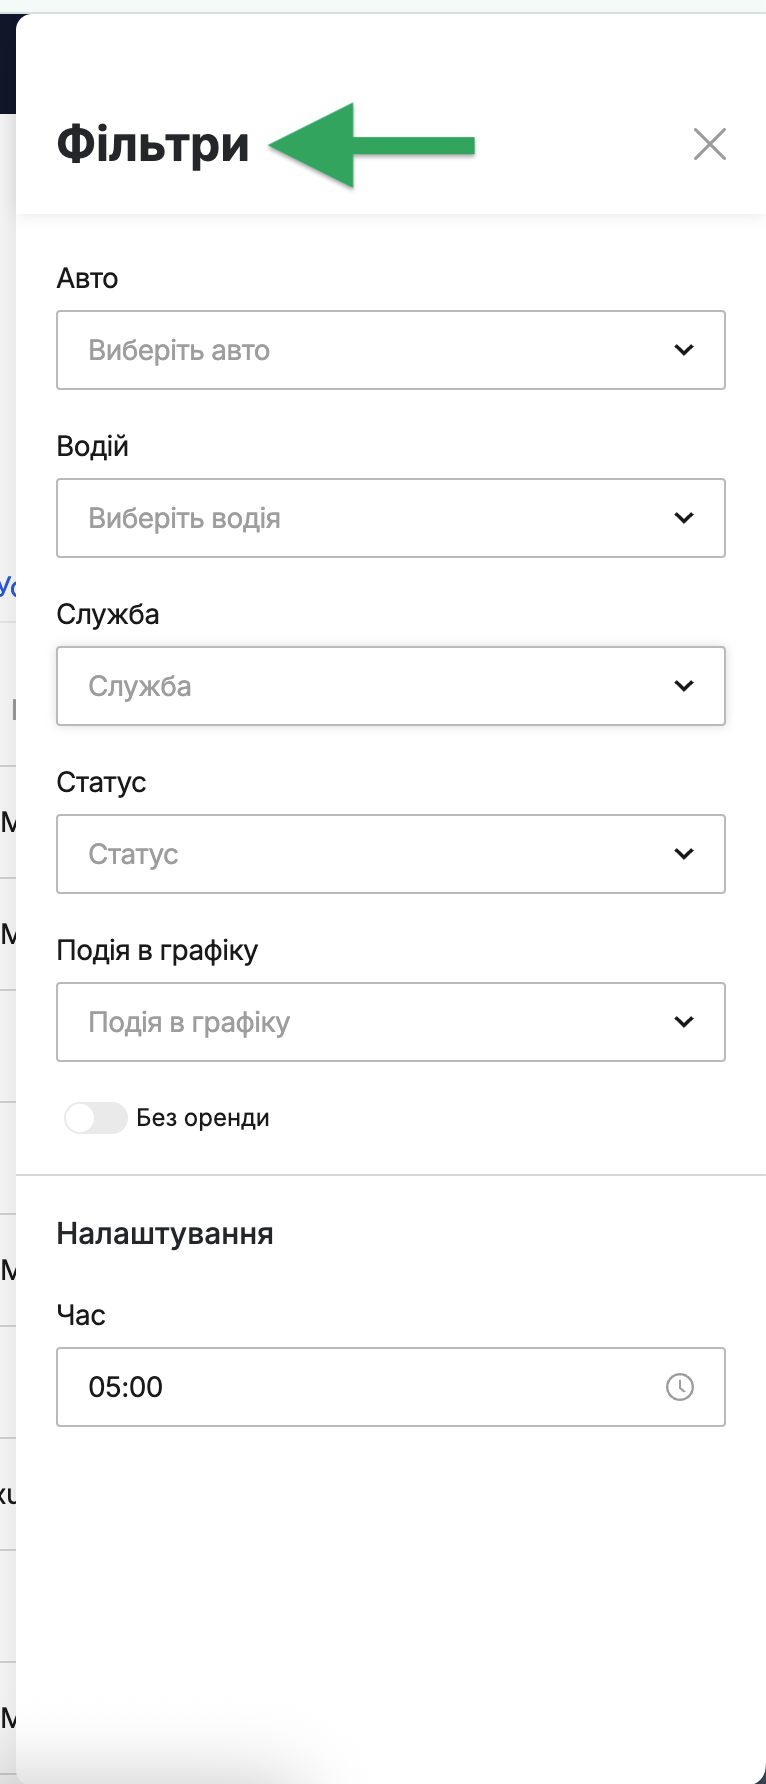Open the Виберіть авто dropdown
This screenshot has height=1784, width=766.
click(391, 350)
